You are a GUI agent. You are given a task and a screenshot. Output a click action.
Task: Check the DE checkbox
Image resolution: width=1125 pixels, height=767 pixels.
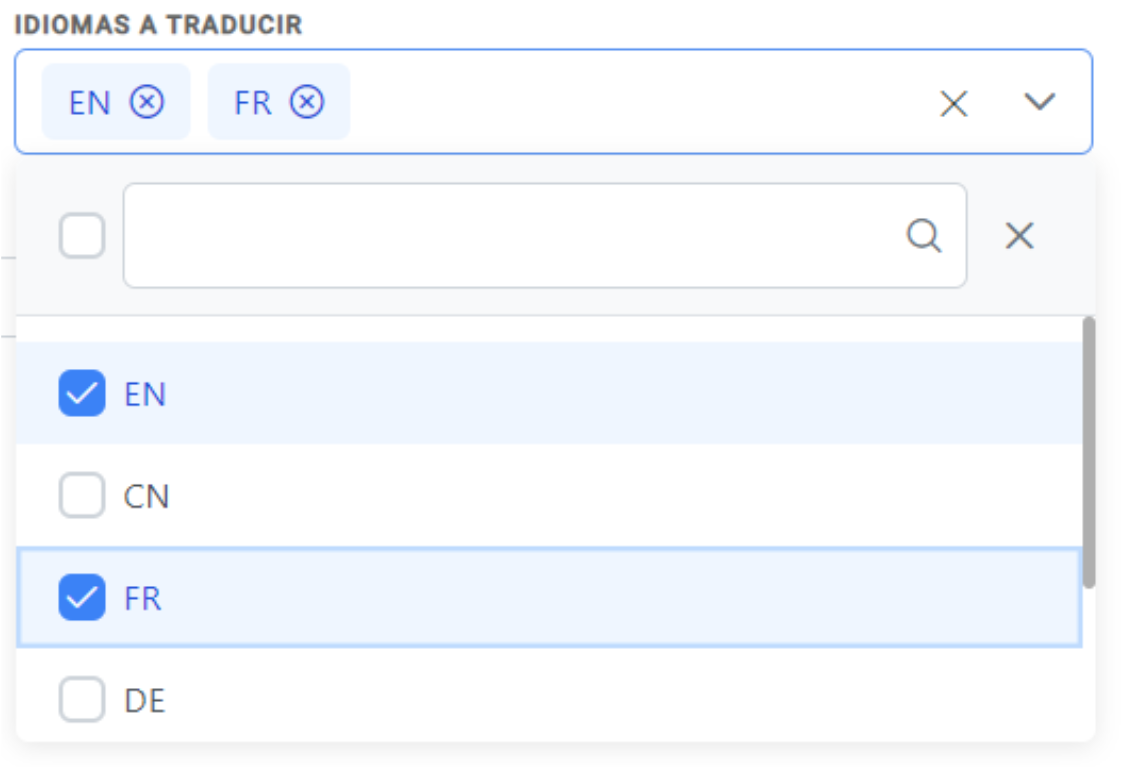click(x=82, y=699)
